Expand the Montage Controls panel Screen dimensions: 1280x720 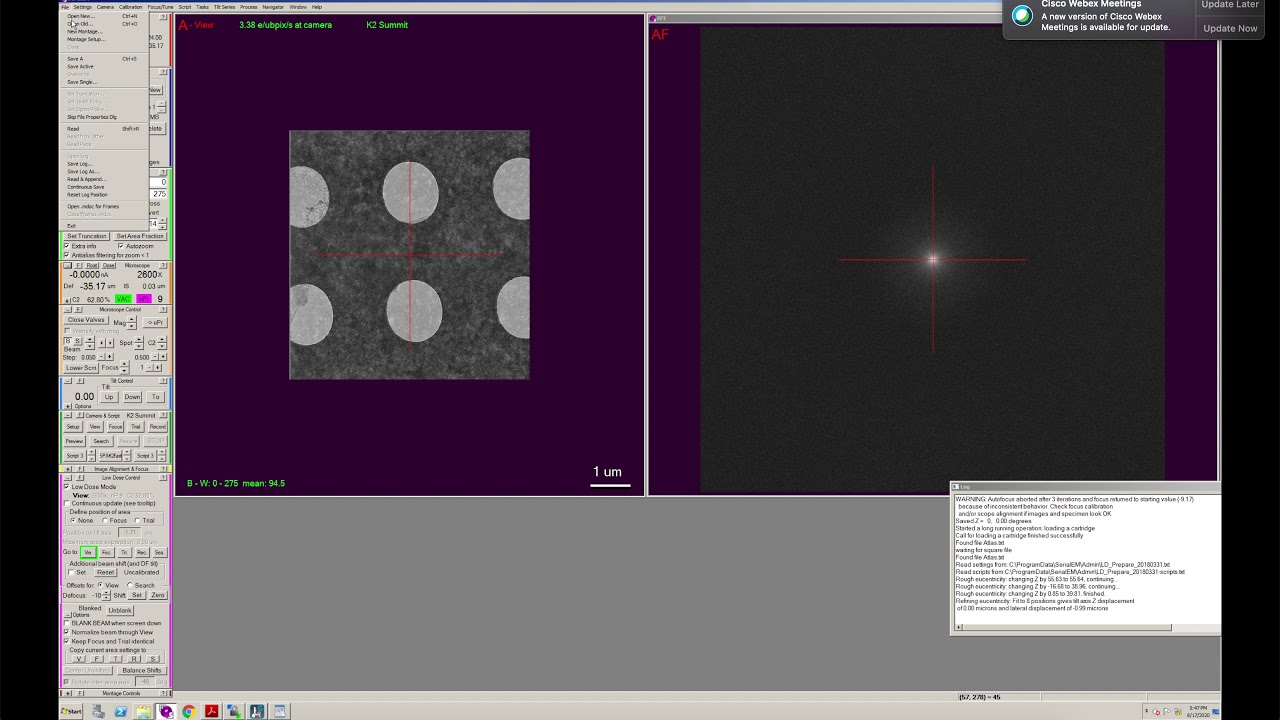[68, 693]
